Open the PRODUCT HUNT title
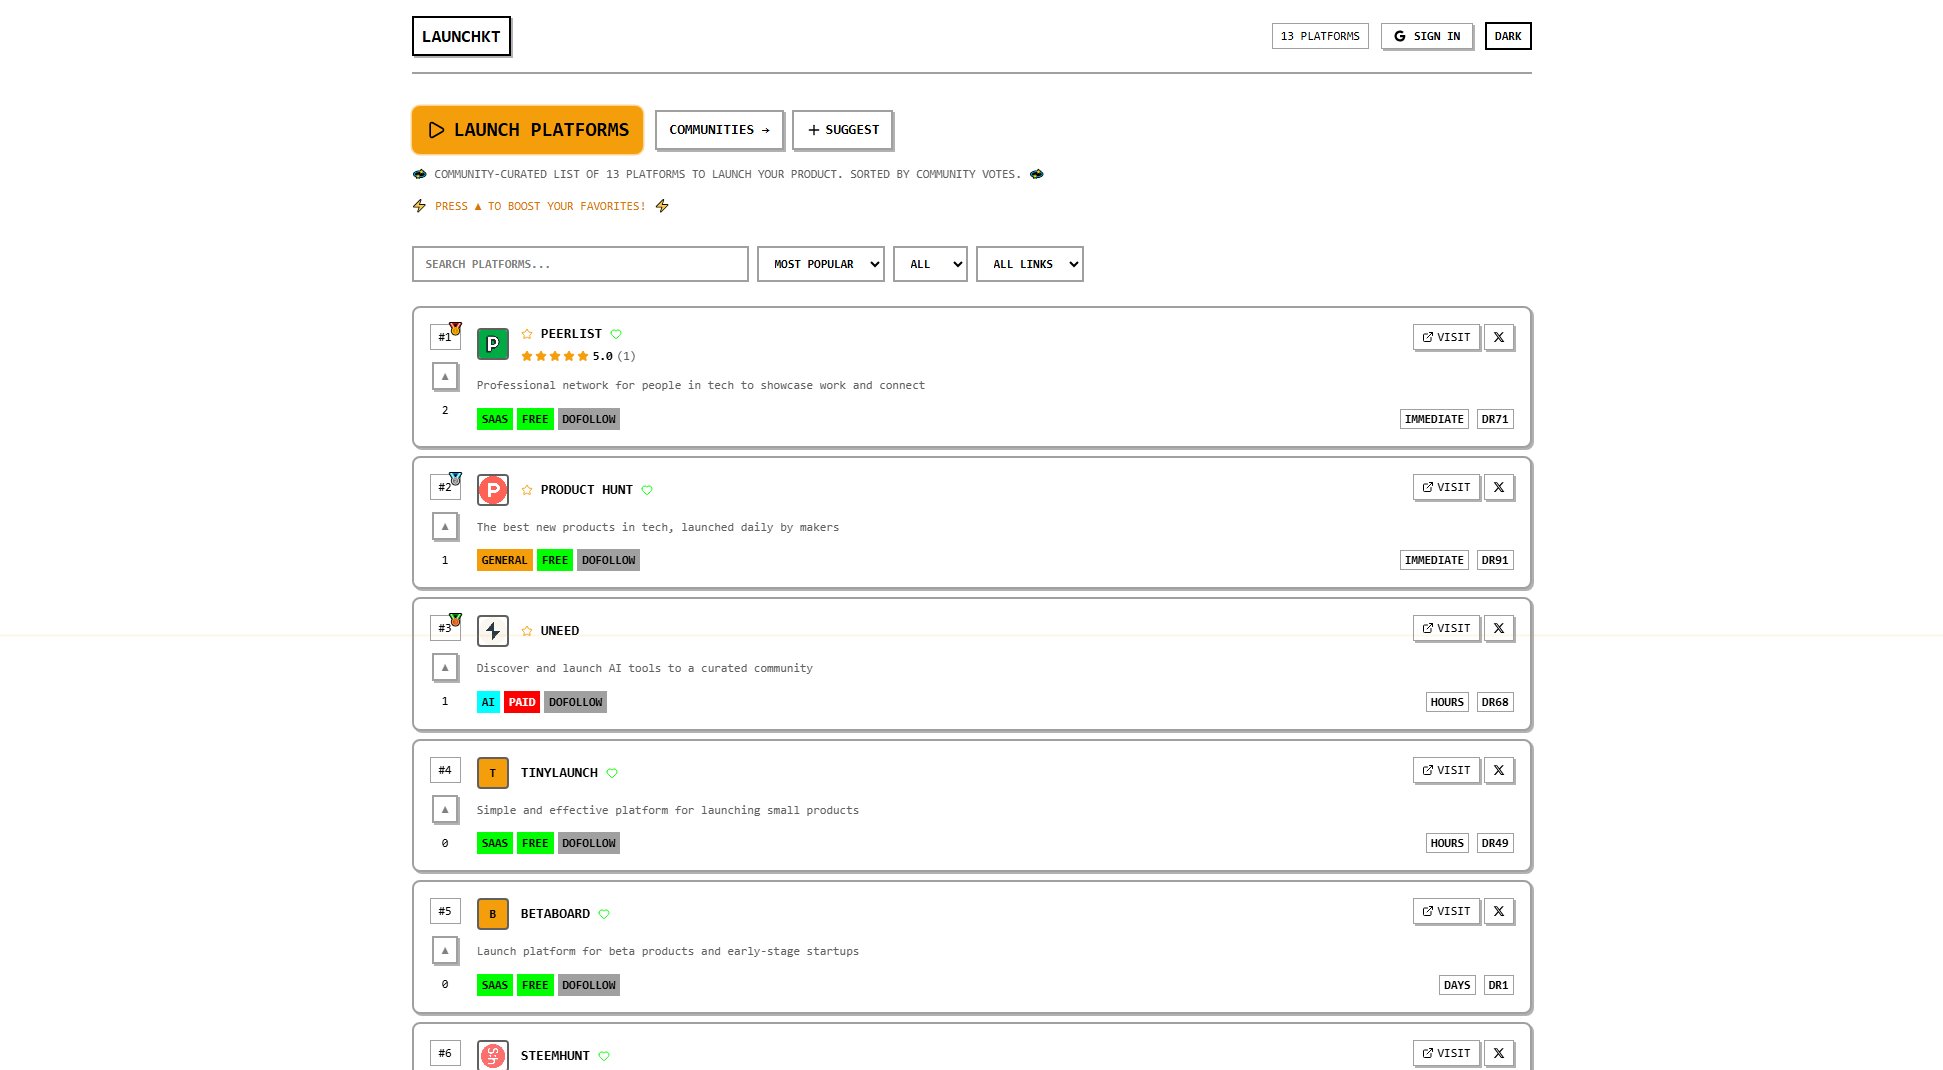The height and width of the screenshot is (1070, 1943). [587, 490]
